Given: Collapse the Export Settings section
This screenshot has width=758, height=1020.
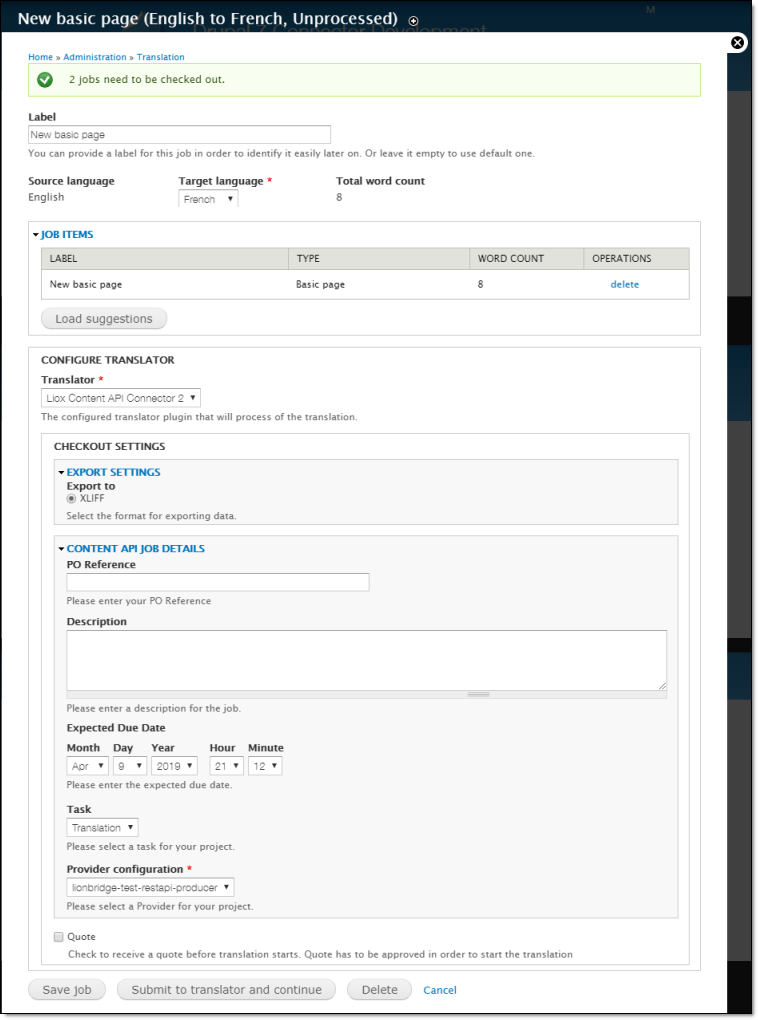Looking at the screenshot, I should [x=112, y=472].
